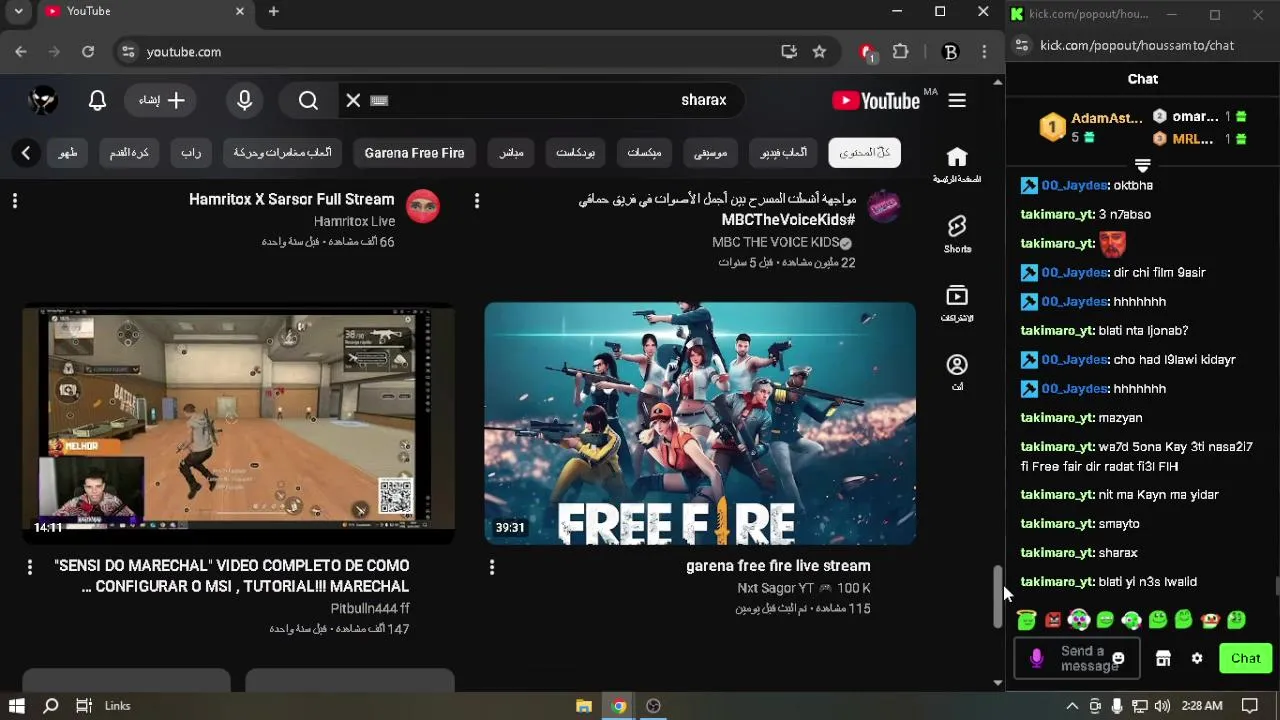This screenshot has height=720, width=1280.
Task: Click the YouTube search magnifier icon
Action: [x=308, y=100]
